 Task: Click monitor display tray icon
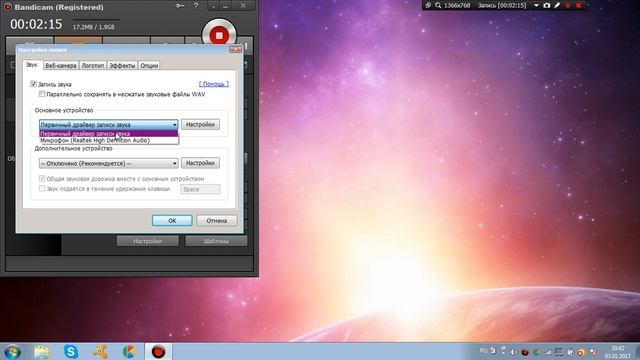[x=559, y=352]
